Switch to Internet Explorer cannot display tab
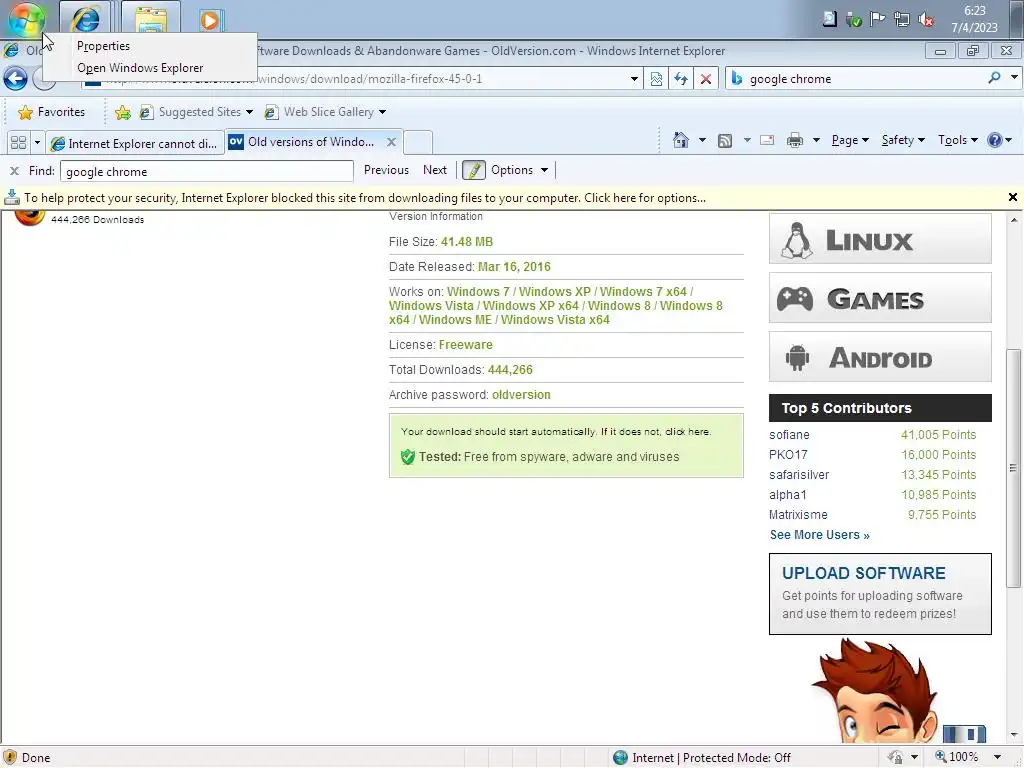Viewport: 1024px width, 768px height. coord(135,143)
